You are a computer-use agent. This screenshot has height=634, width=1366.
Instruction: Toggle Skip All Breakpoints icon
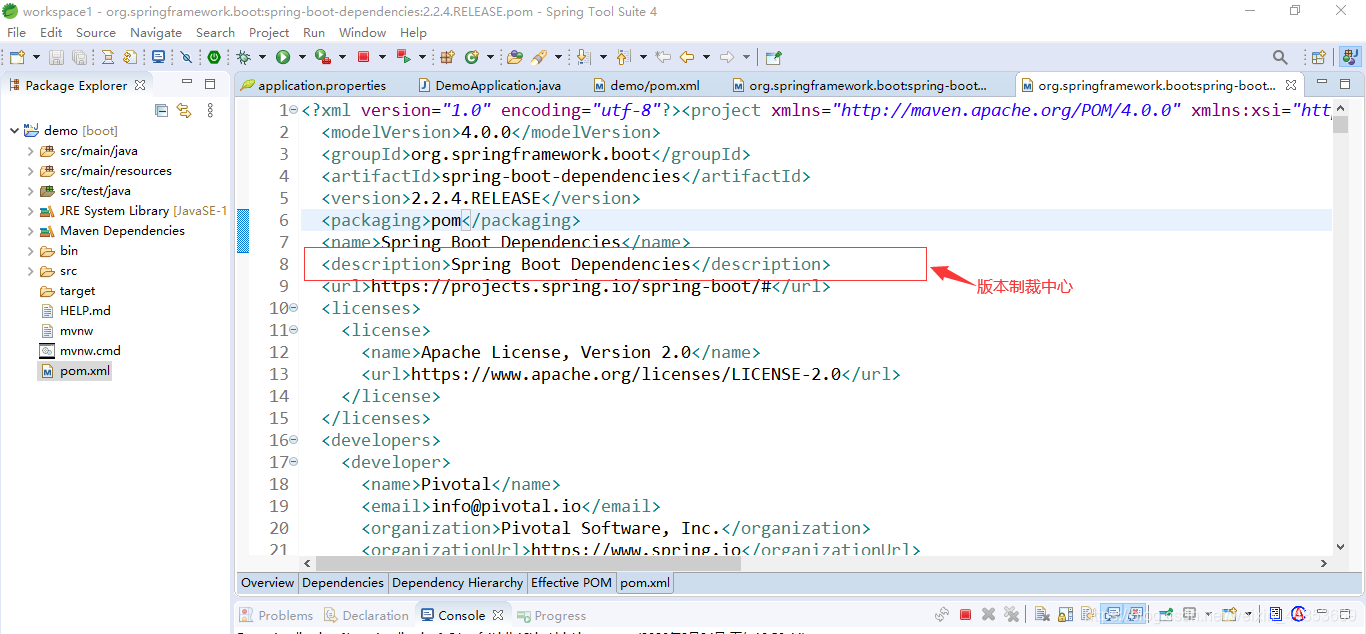point(186,57)
